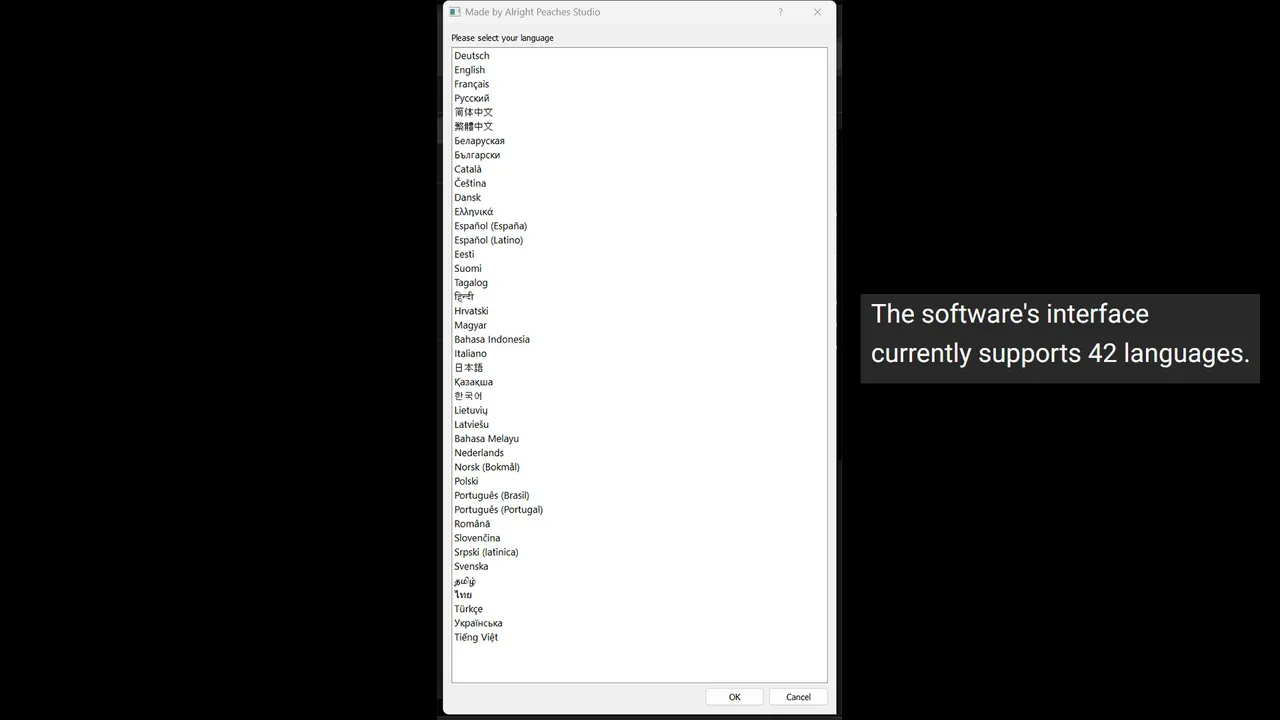Pick Русский in the language list

(472, 98)
